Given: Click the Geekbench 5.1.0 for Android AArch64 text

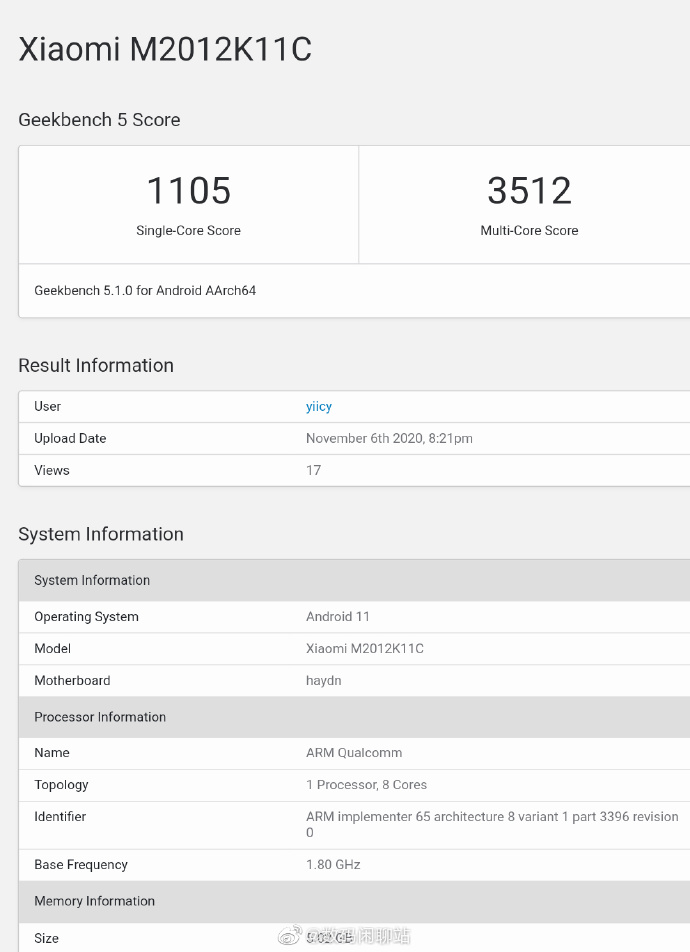Looking at the screenshot, I should click(145, 291).
